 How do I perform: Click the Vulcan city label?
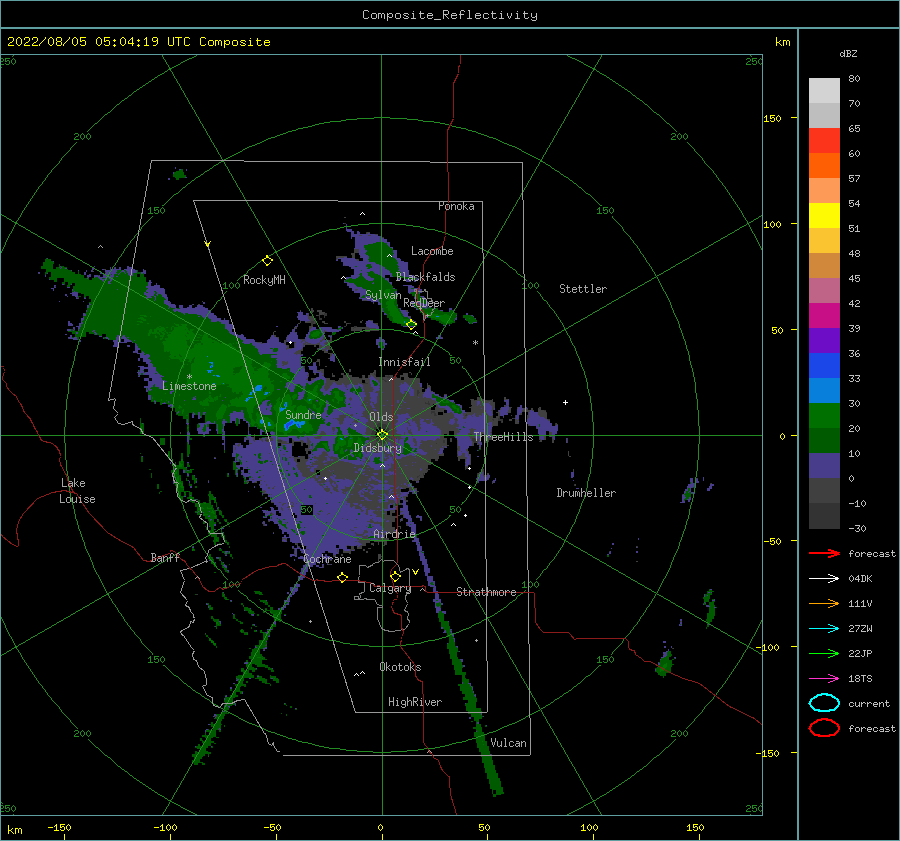[509, 743]
